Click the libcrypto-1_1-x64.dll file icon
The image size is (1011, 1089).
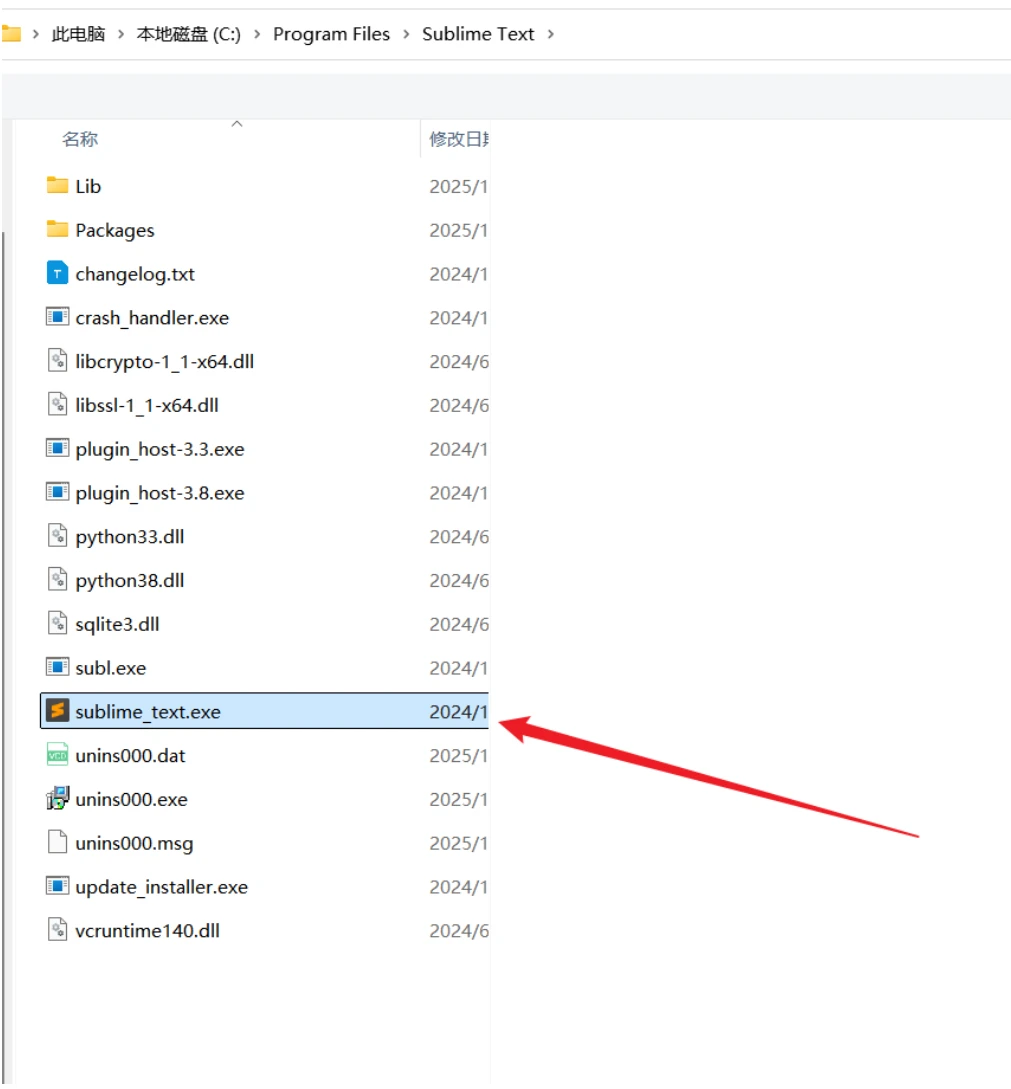click(57, 360)
